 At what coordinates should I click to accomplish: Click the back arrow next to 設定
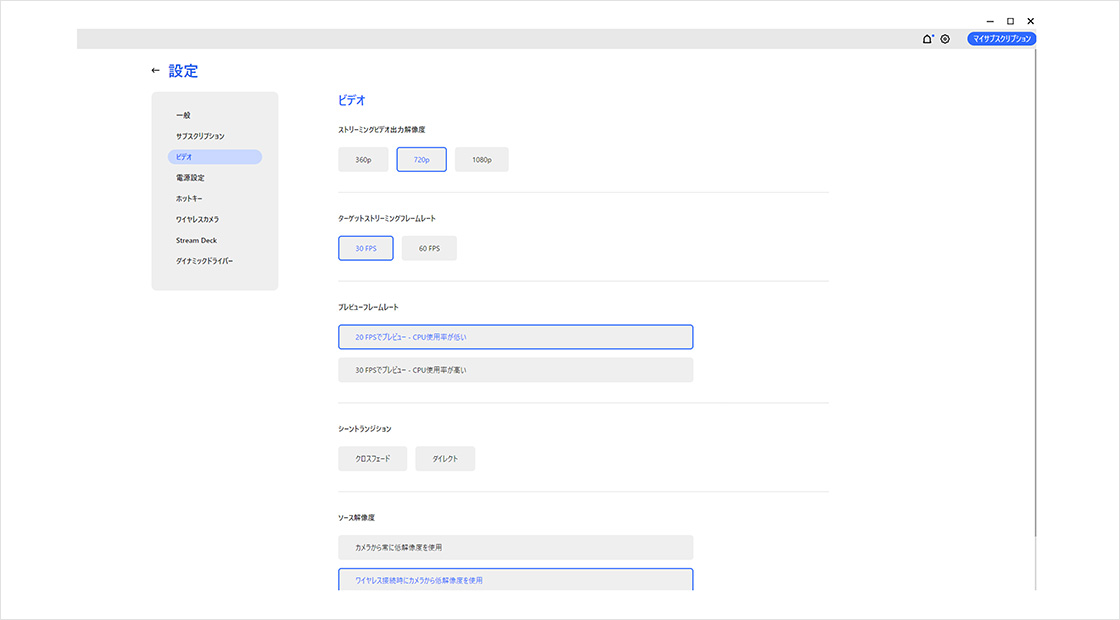pyautogui.click(x=155, y=71)
